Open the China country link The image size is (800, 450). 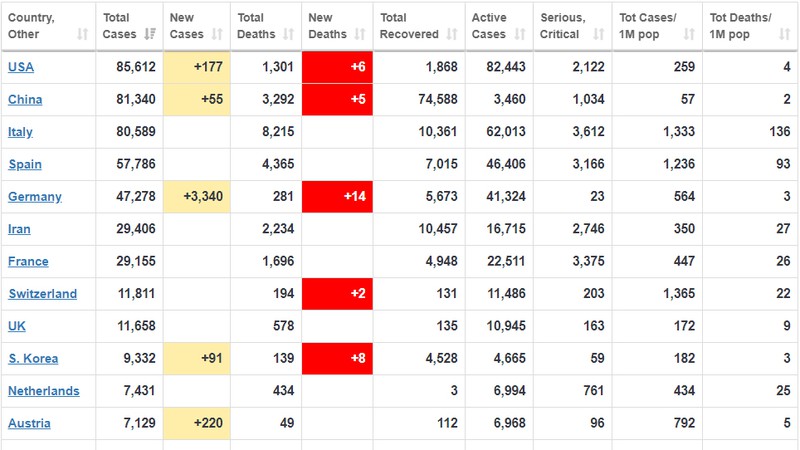[25, 99]
